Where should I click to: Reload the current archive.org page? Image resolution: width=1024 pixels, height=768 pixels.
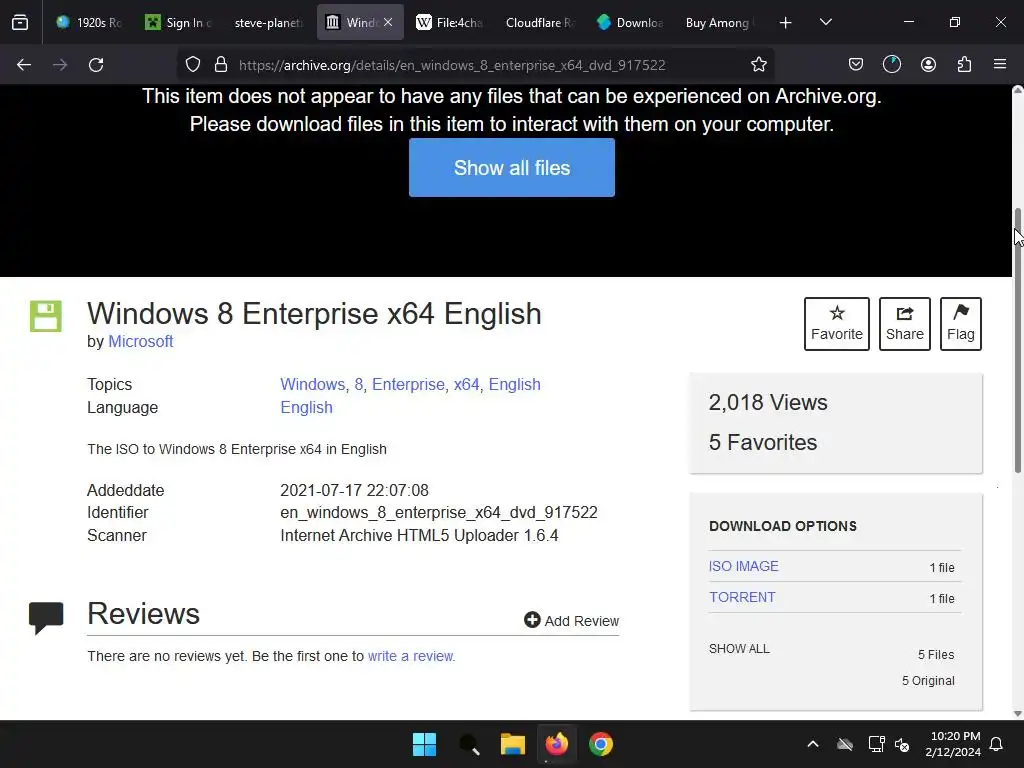click(x=96, y=65)
